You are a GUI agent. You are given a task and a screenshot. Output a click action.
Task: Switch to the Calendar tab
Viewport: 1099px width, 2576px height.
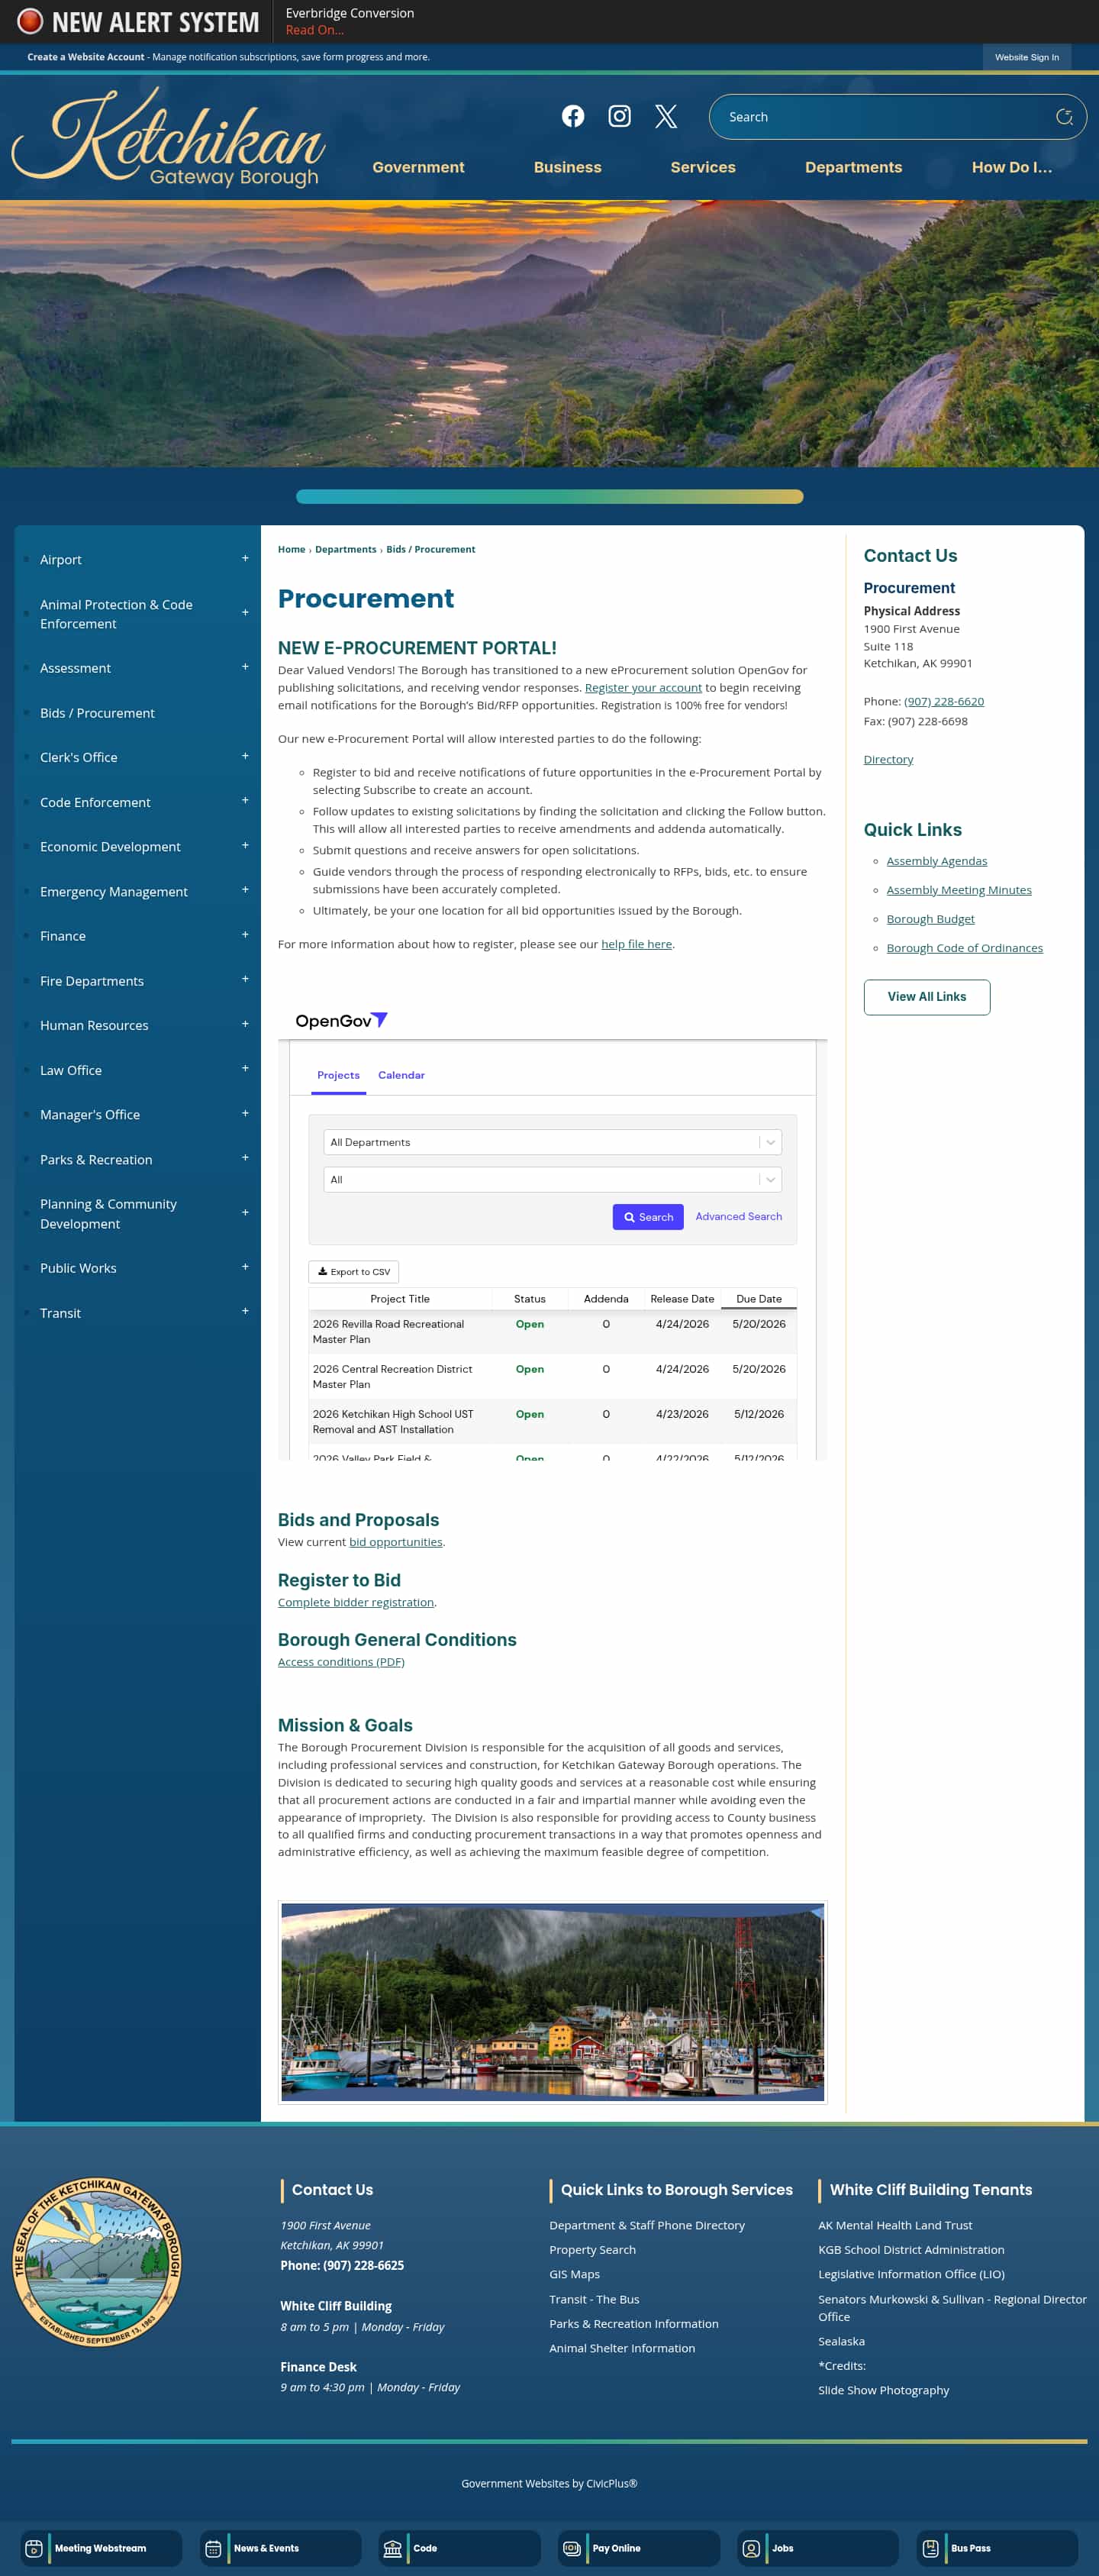point(401,1075)
